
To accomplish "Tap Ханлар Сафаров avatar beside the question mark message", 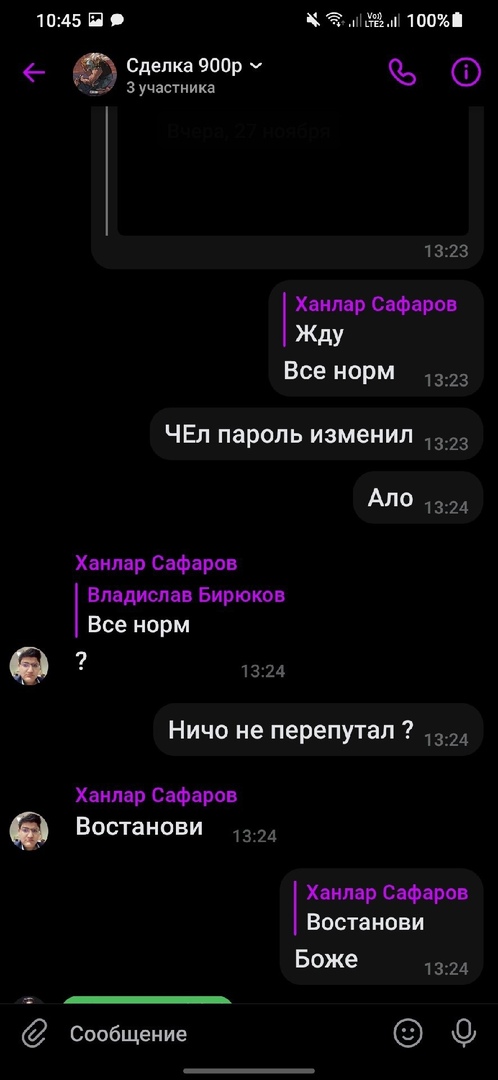I will coord(29,666).
